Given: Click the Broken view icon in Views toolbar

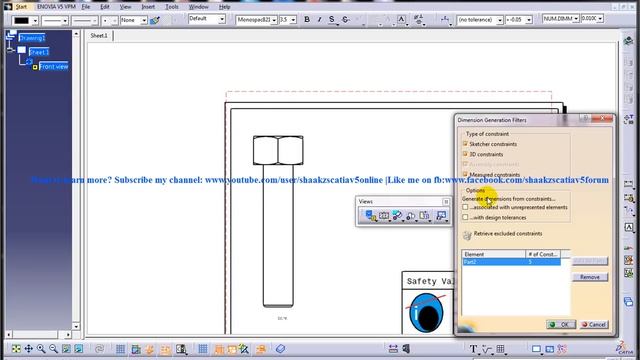Looking at the screenshot, I should click(424, 216).
